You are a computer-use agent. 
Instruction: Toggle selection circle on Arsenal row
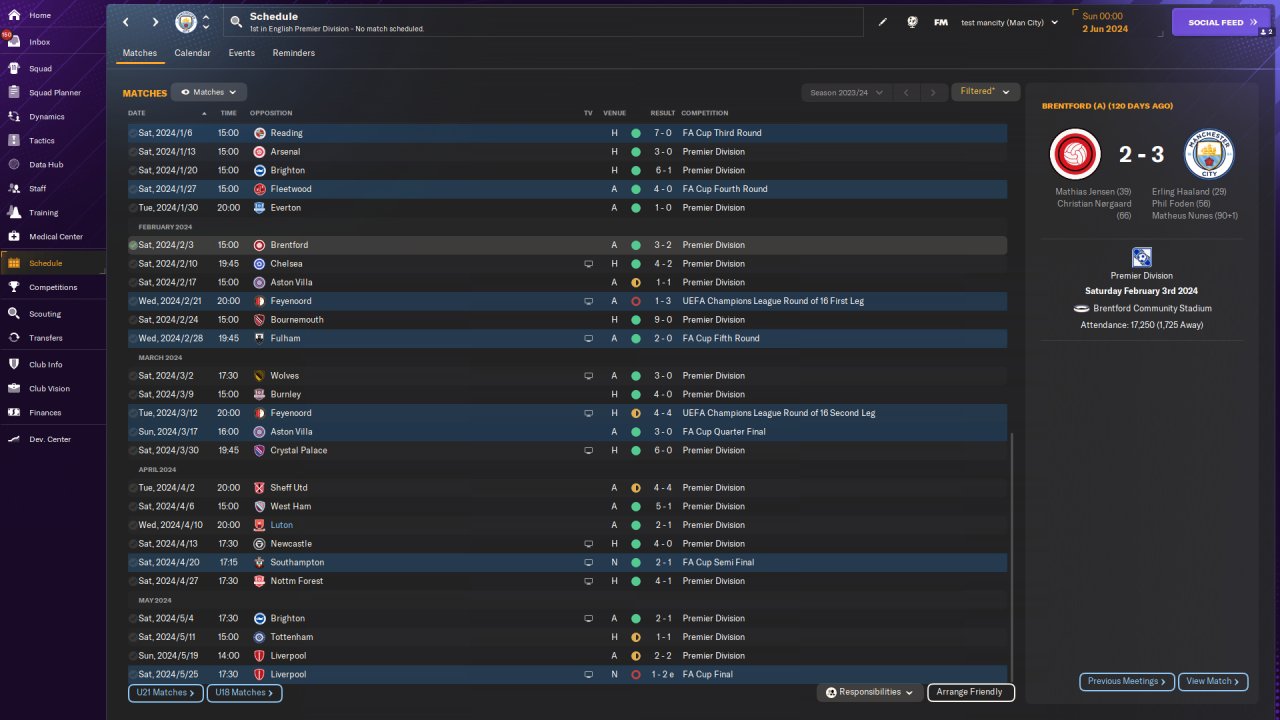click(x=133, y=152)
